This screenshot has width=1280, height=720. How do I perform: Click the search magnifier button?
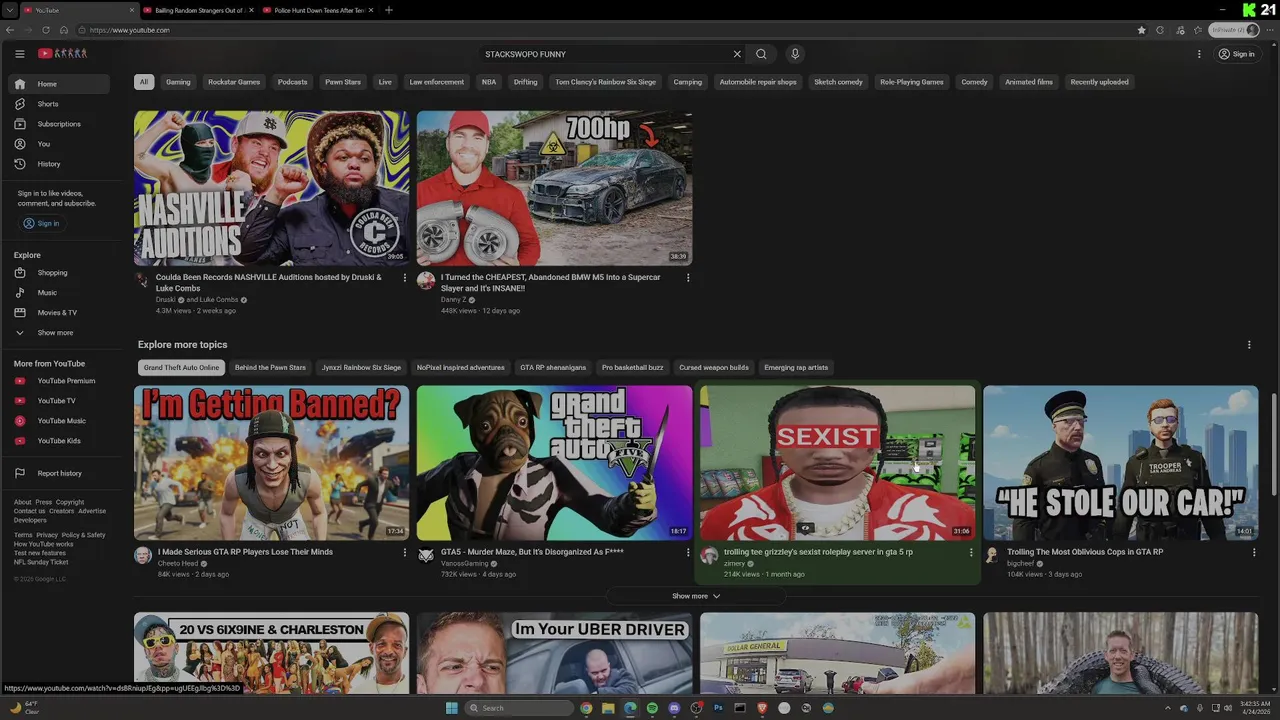(761, 54)
